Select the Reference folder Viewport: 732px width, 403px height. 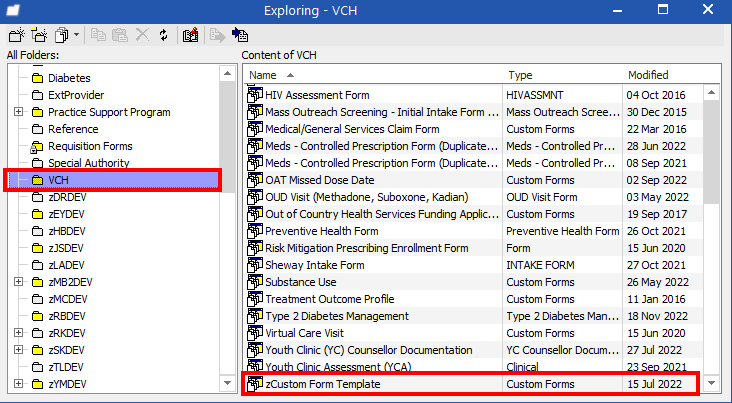click(73, 129)
